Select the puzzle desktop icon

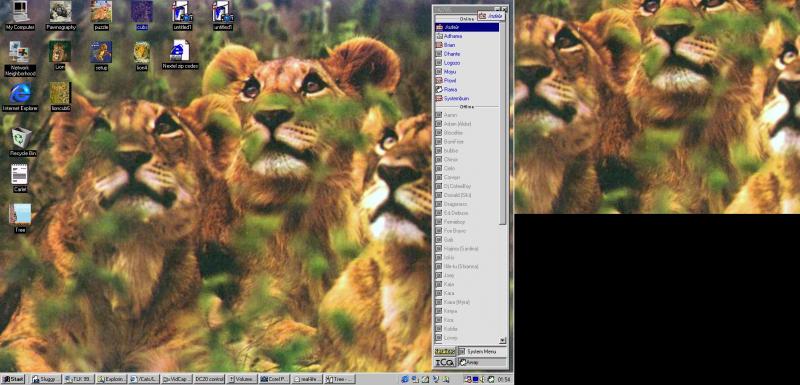[x=102, y=15]
